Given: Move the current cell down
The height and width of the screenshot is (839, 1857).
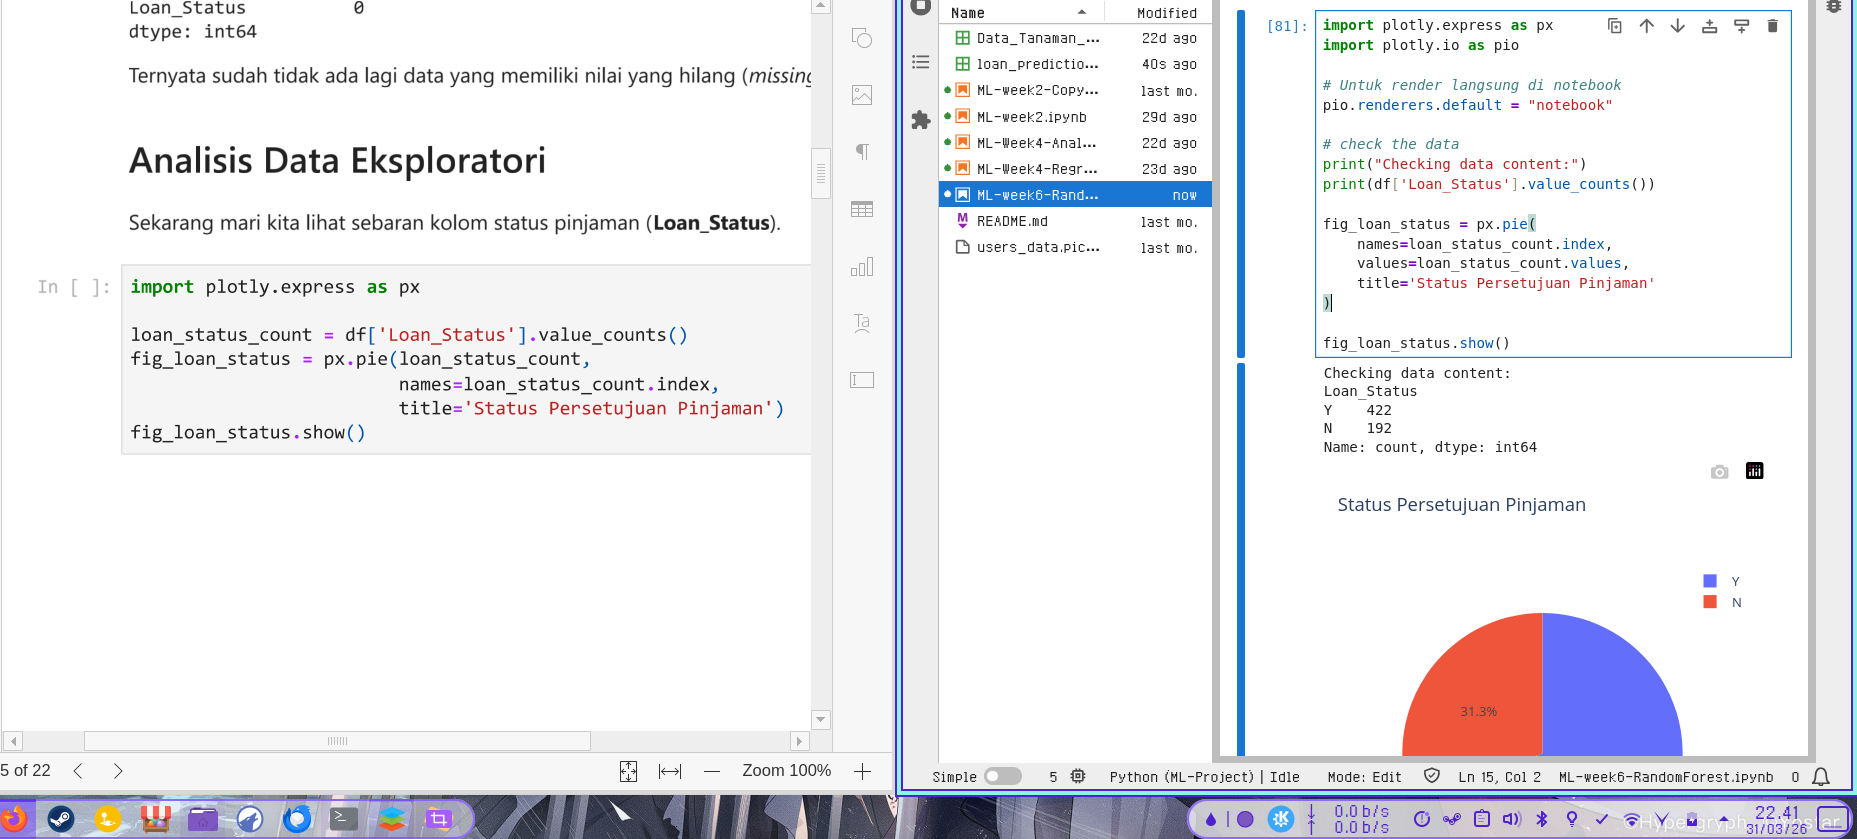Looking at the screenshot, I should [x=1677, y=26].
